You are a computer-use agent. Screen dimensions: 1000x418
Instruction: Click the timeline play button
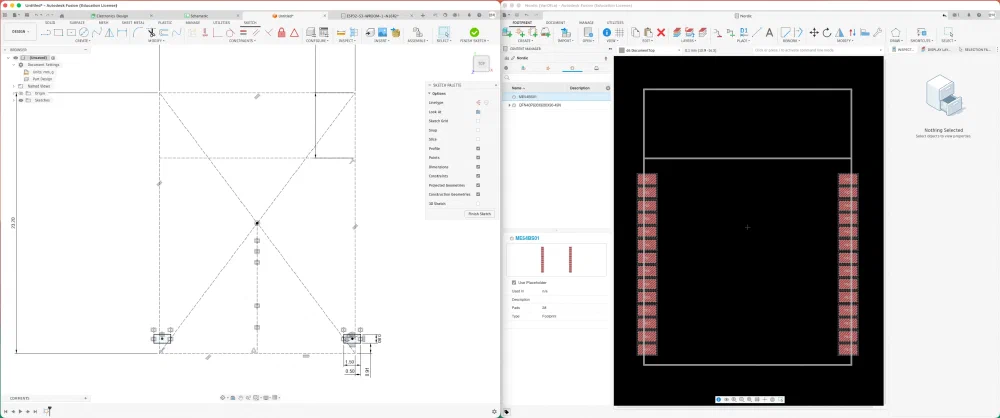[20, 412]
